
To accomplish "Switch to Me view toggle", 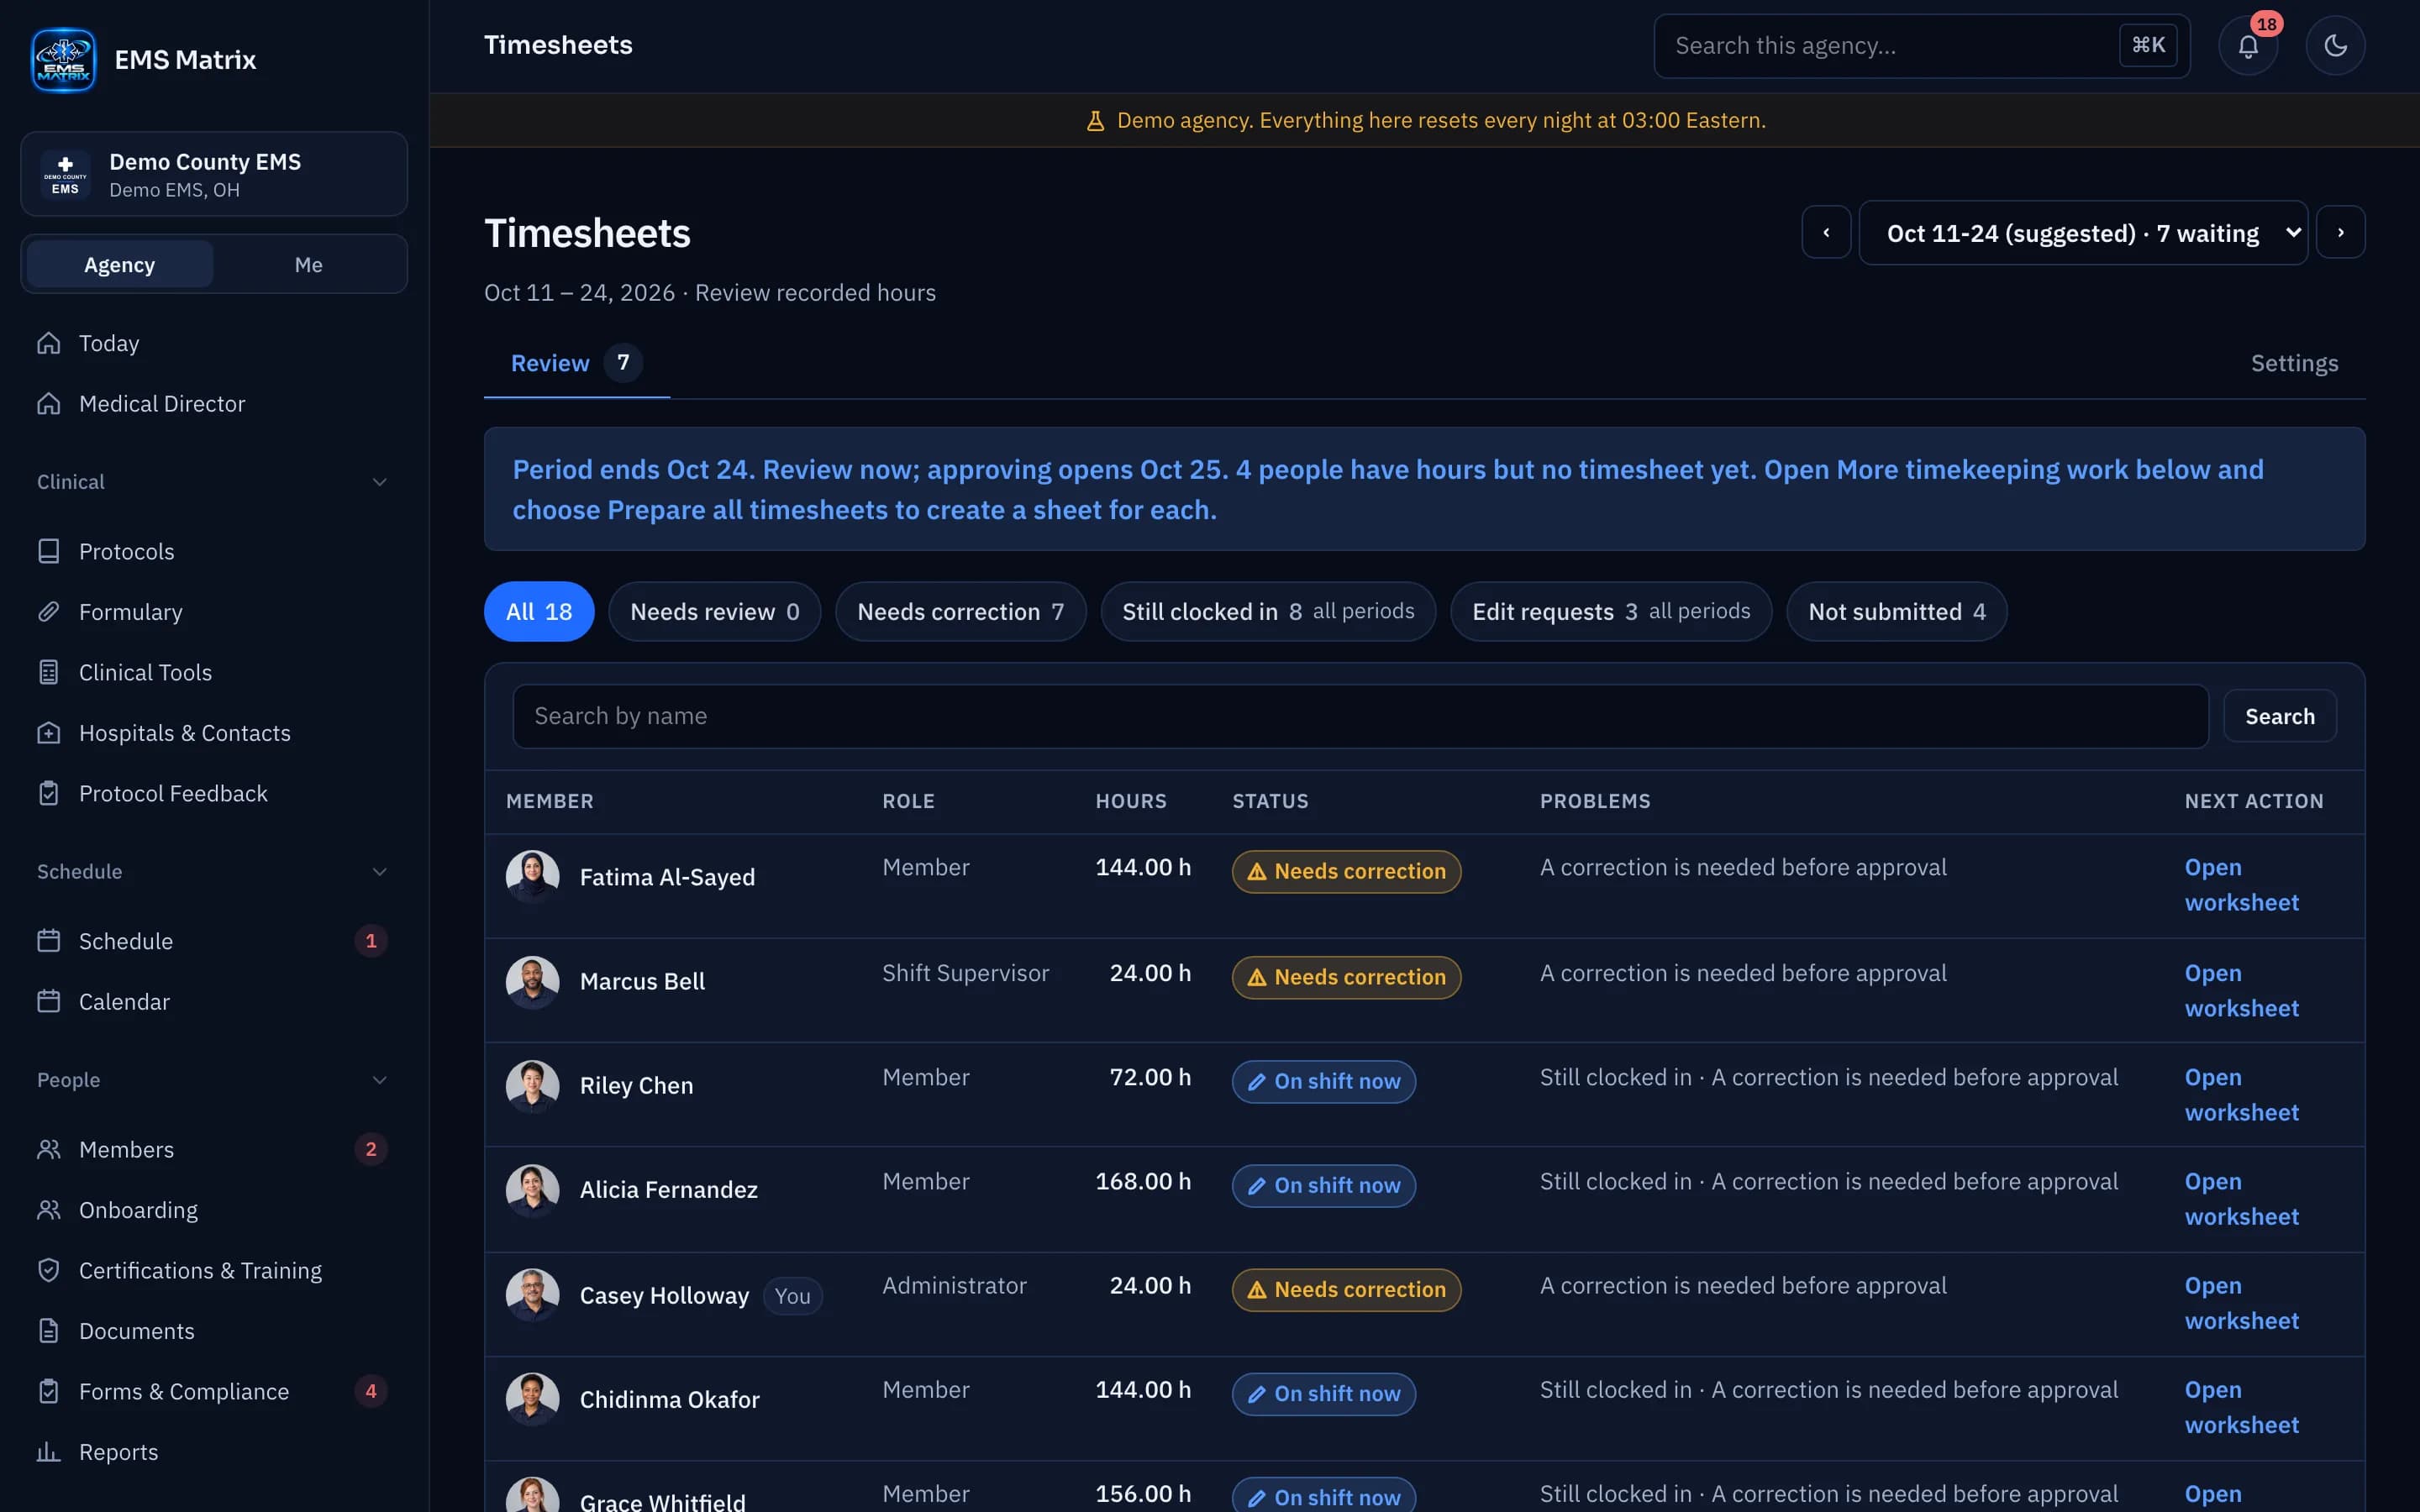I will tap(308, 264).
